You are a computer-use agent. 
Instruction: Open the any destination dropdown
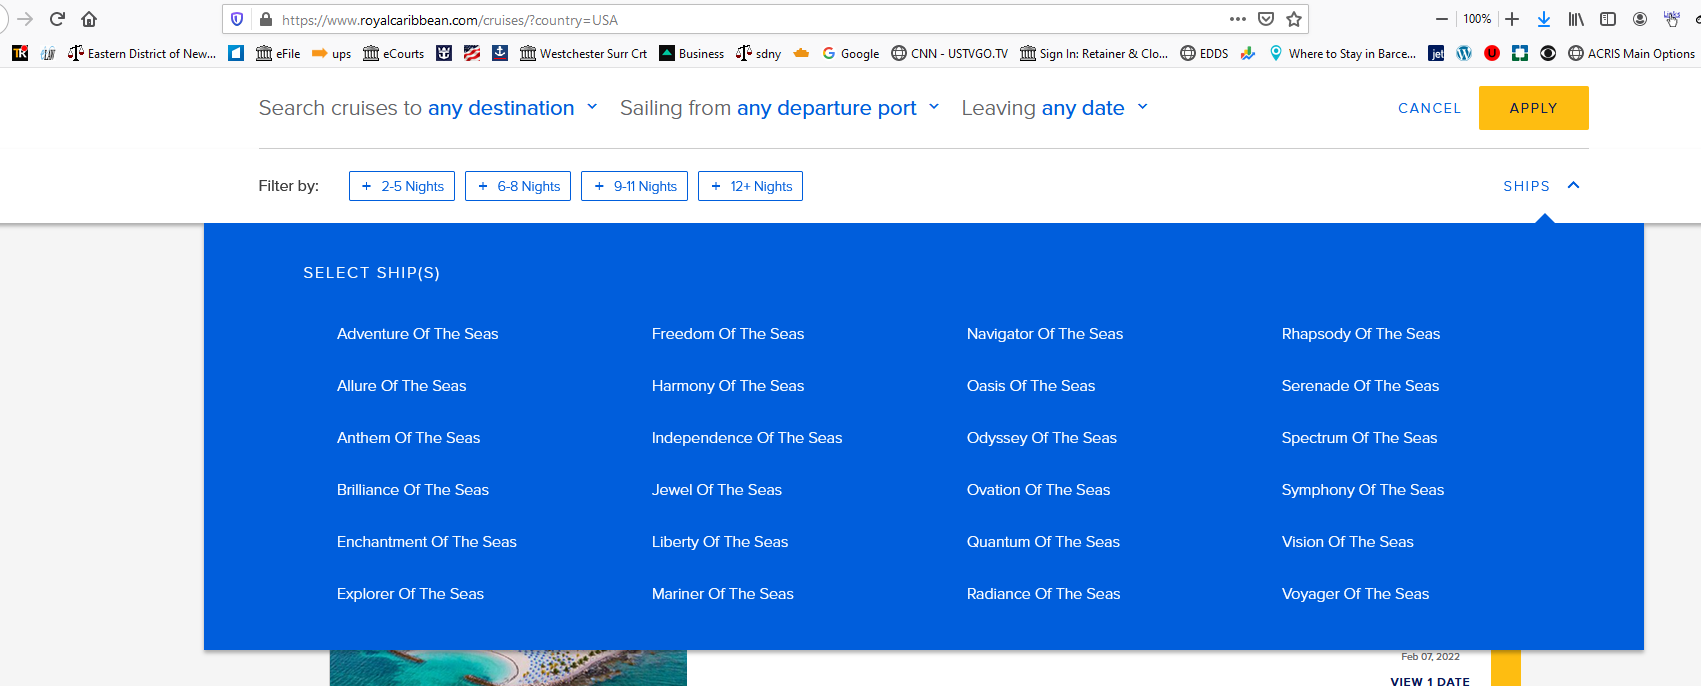[x=512, y=108]
